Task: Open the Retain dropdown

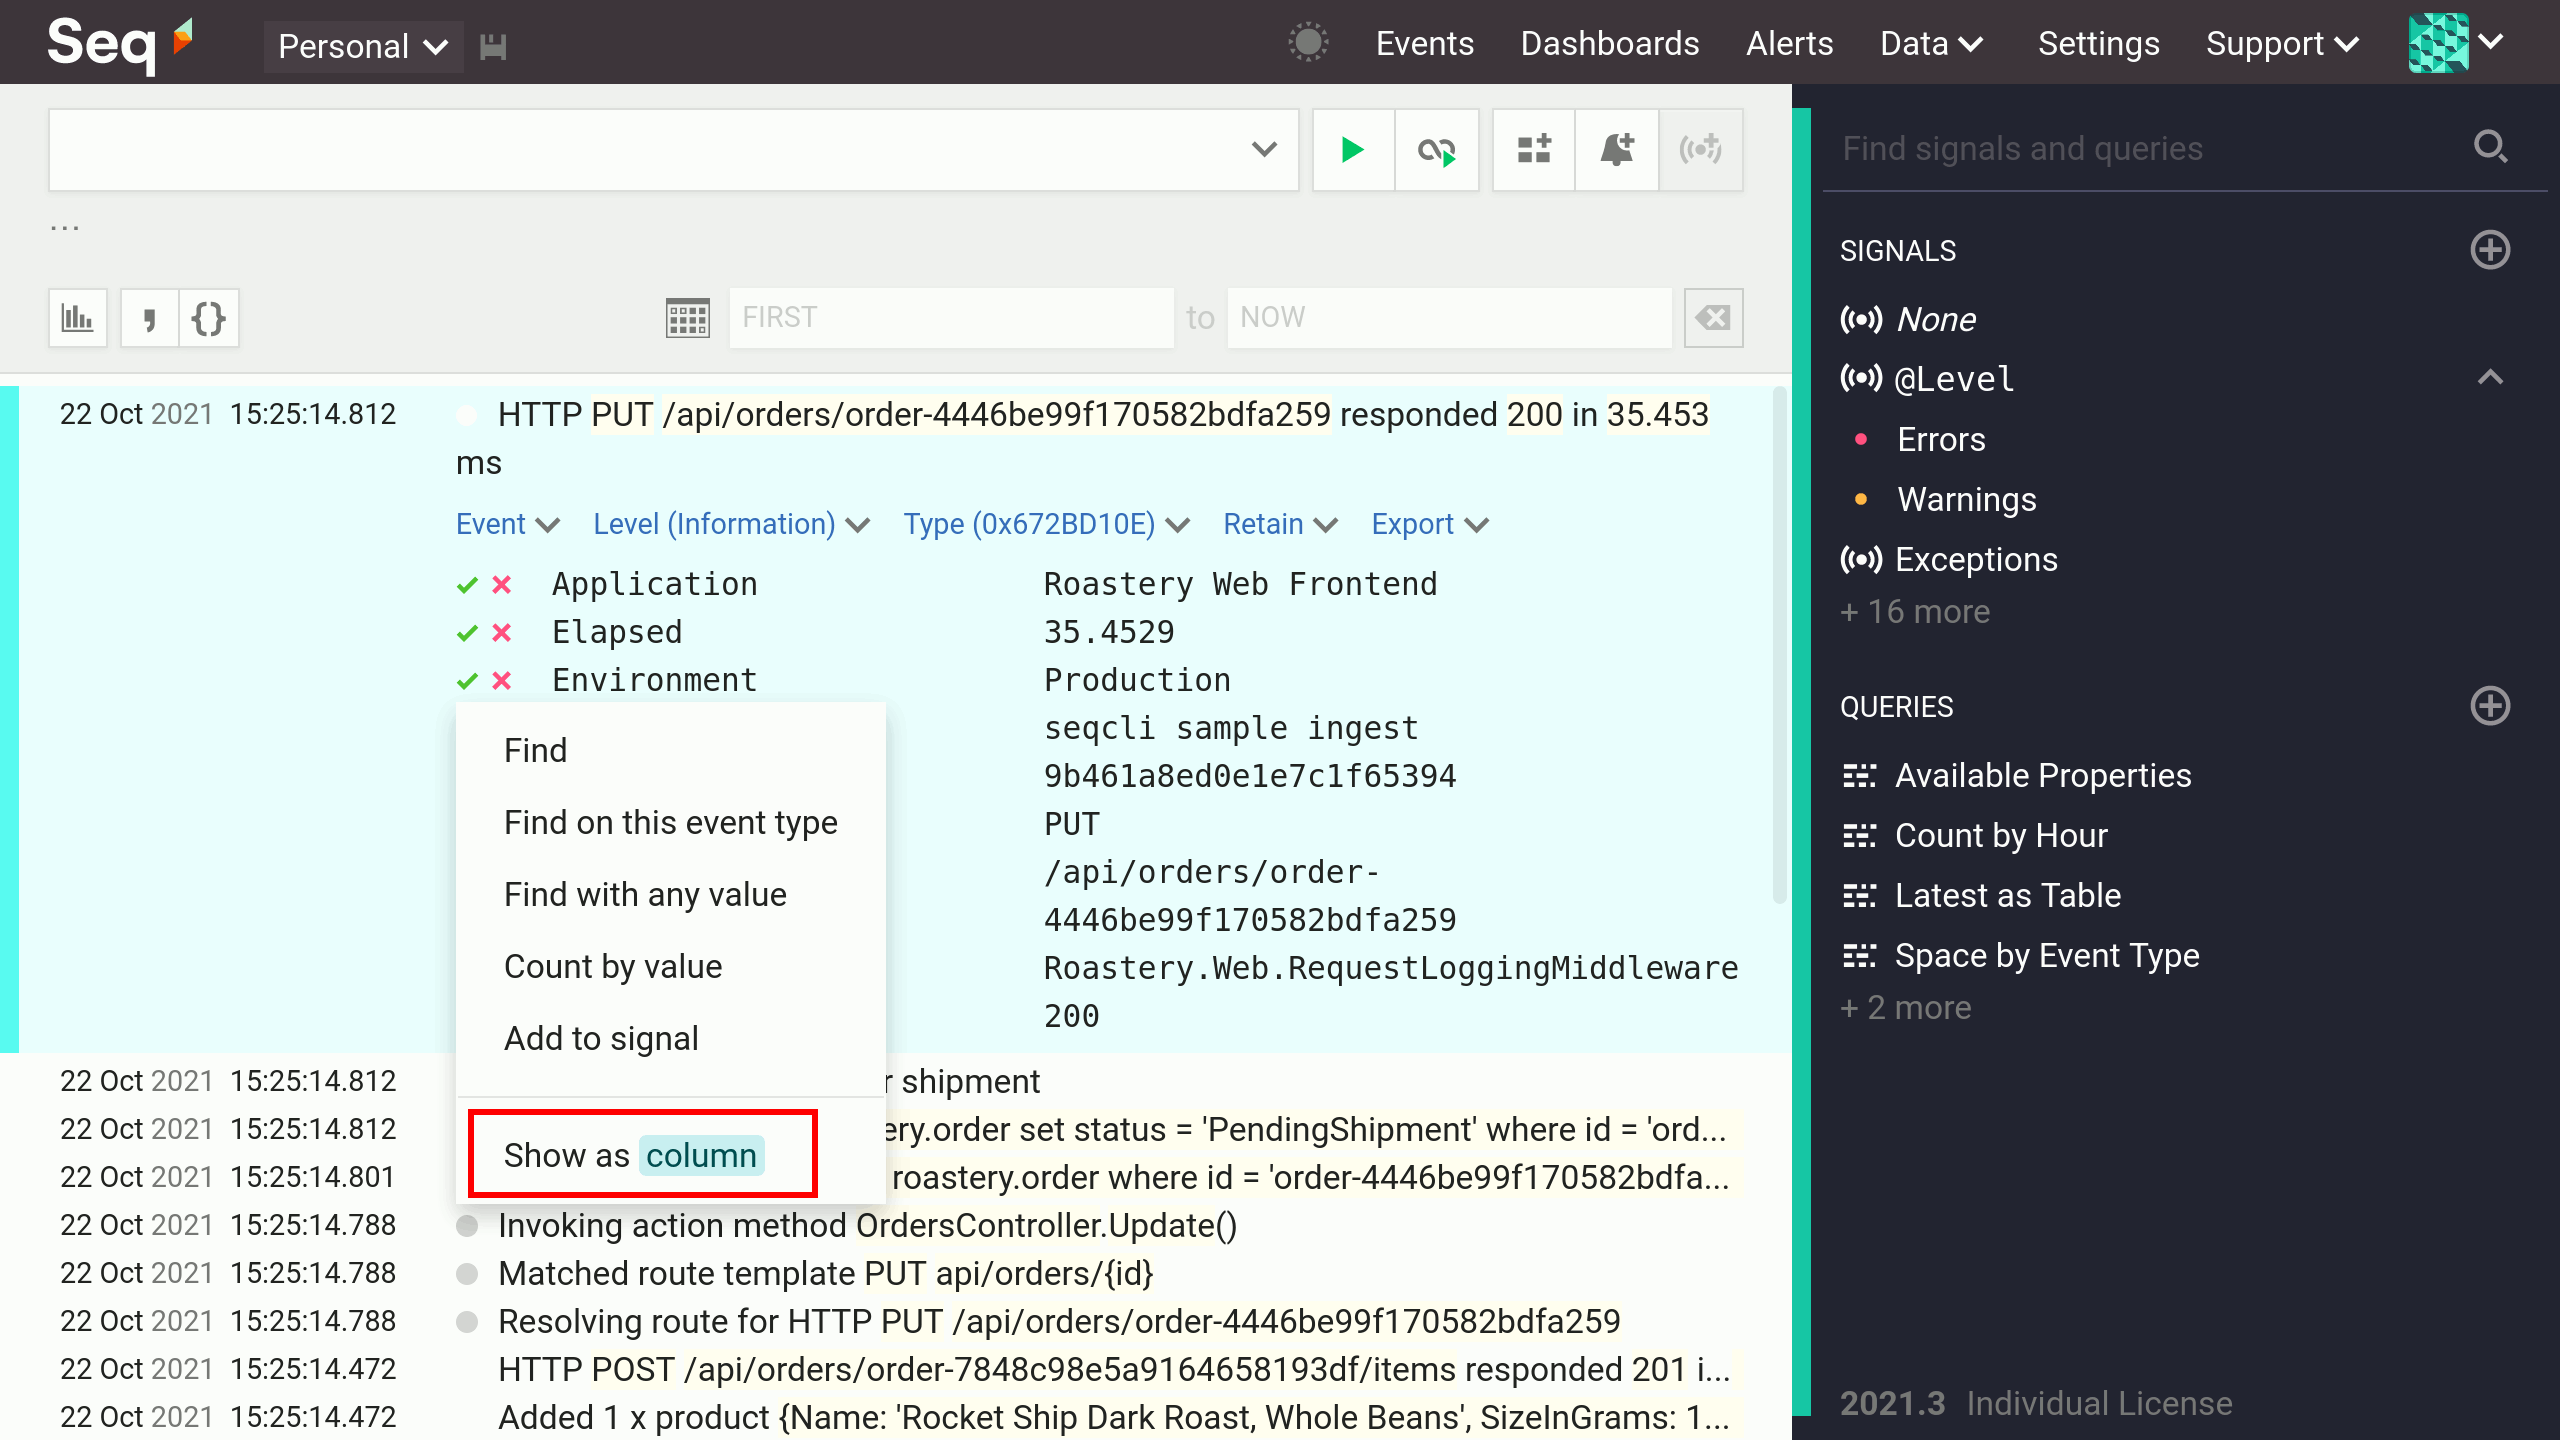Action: [x=1280, y=524]
